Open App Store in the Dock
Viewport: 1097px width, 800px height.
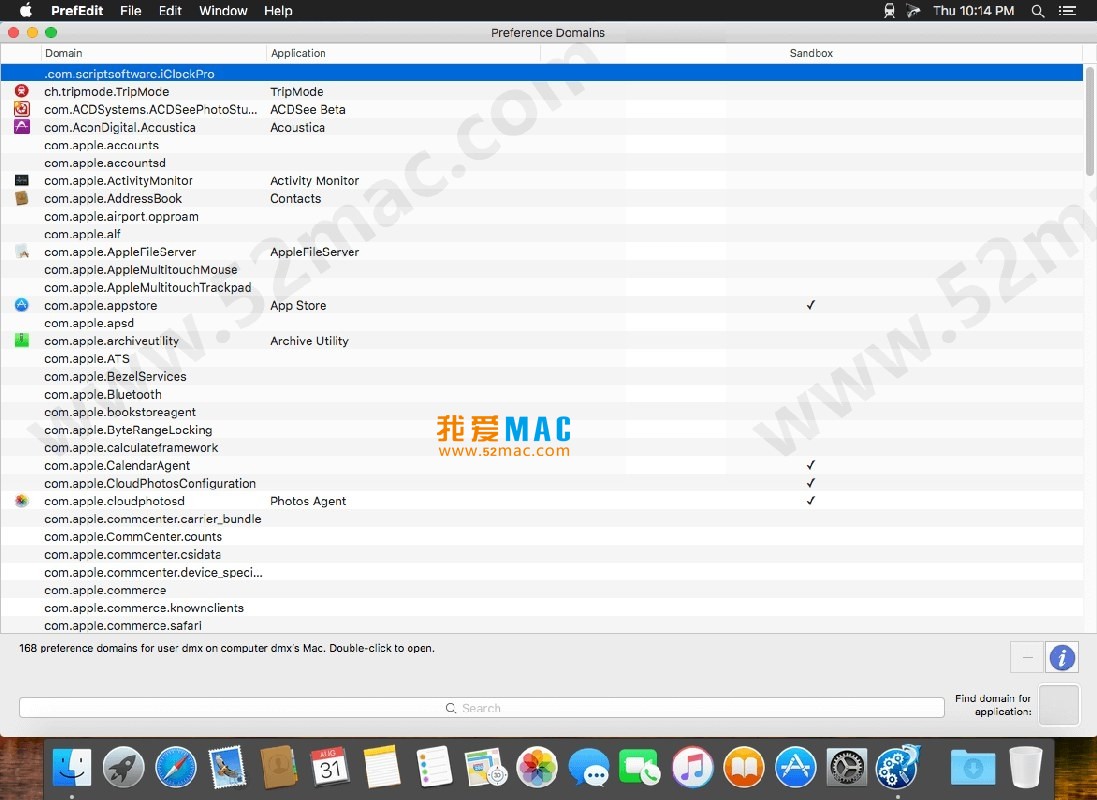[x=795, y=768]
